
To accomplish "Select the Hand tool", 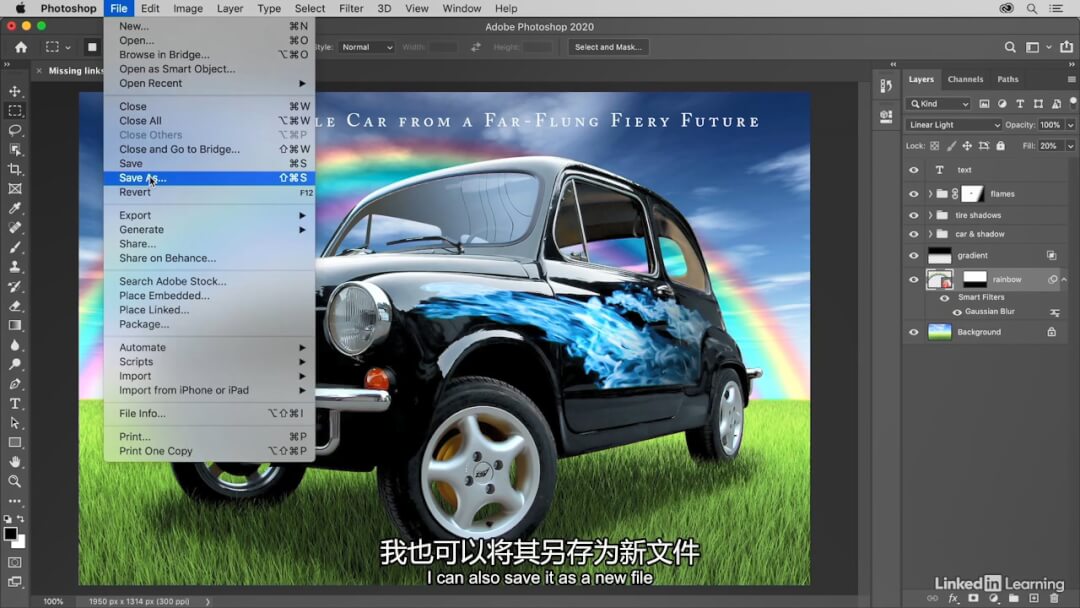I will point(14,462).
